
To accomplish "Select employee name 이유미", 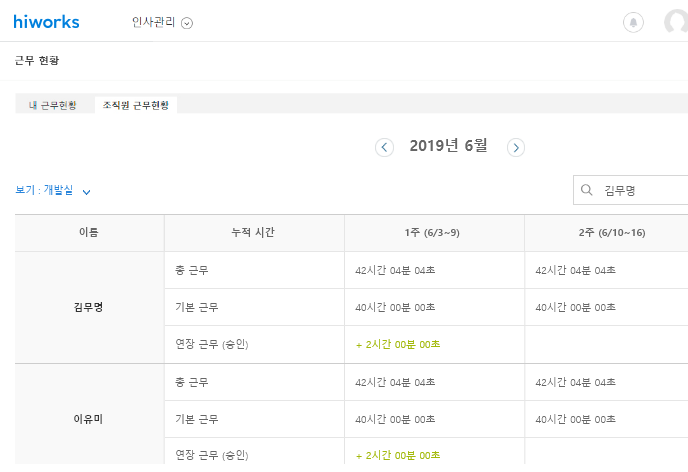I will click(89, 419).
